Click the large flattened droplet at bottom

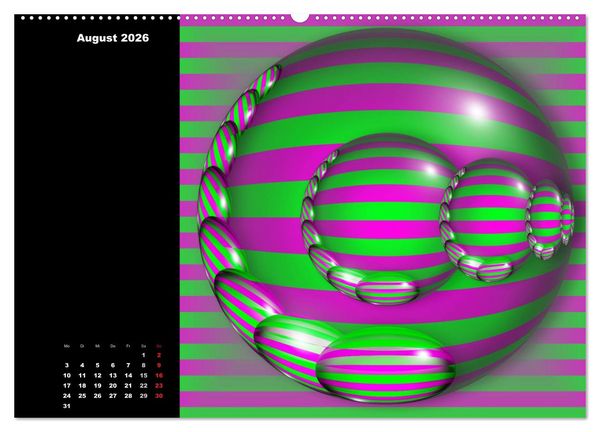click(x=386, y=367)
